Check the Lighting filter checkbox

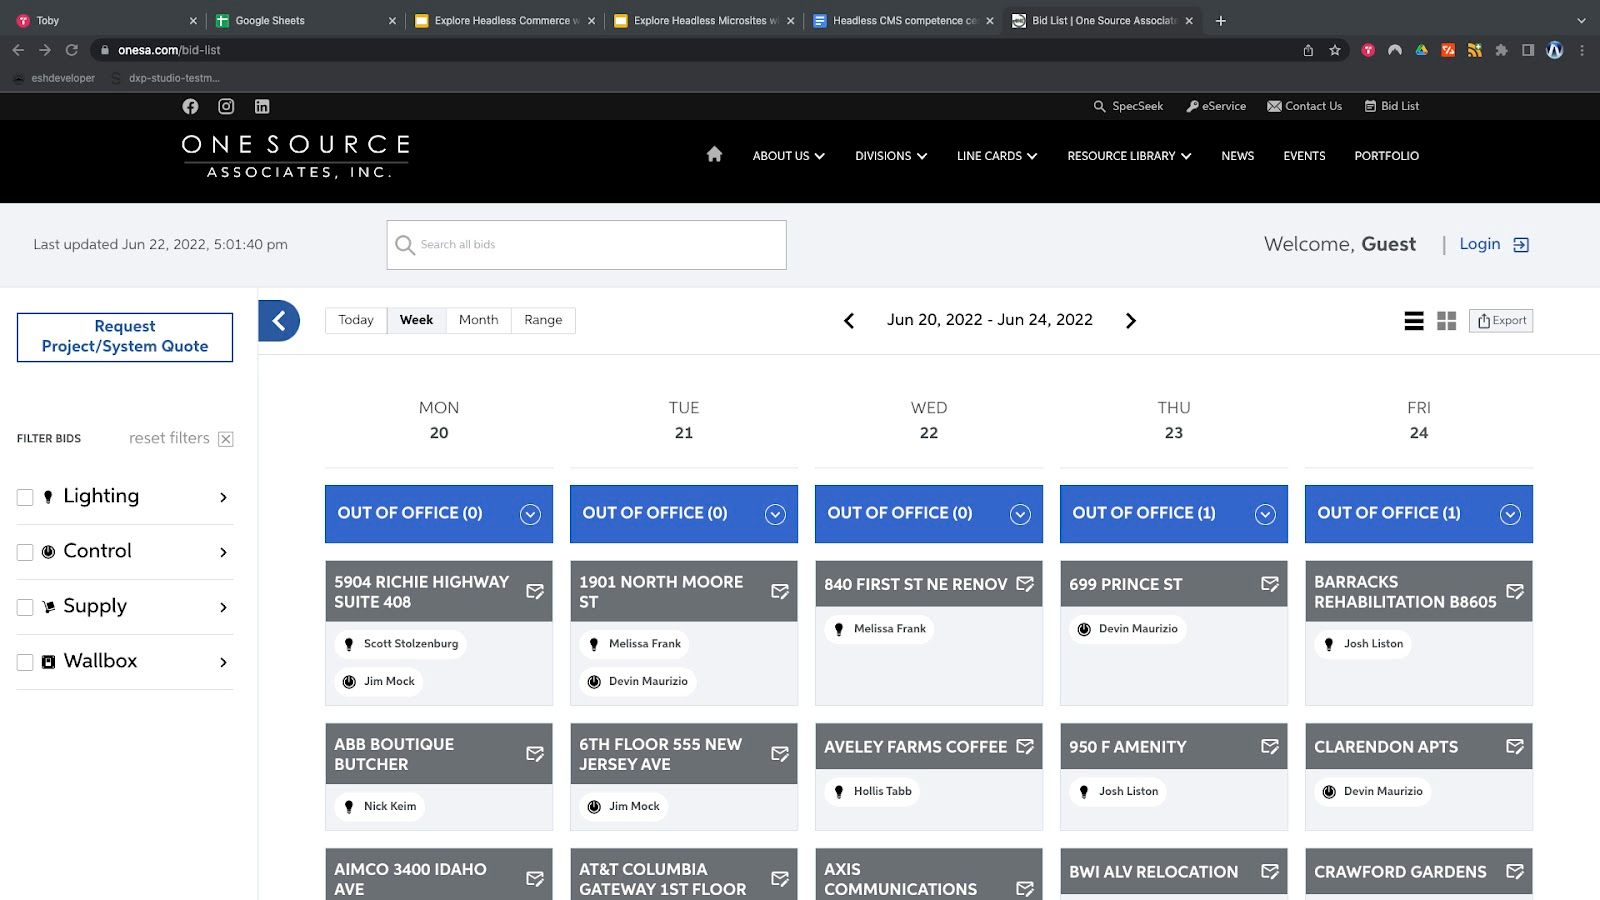(x=25, y=497)
